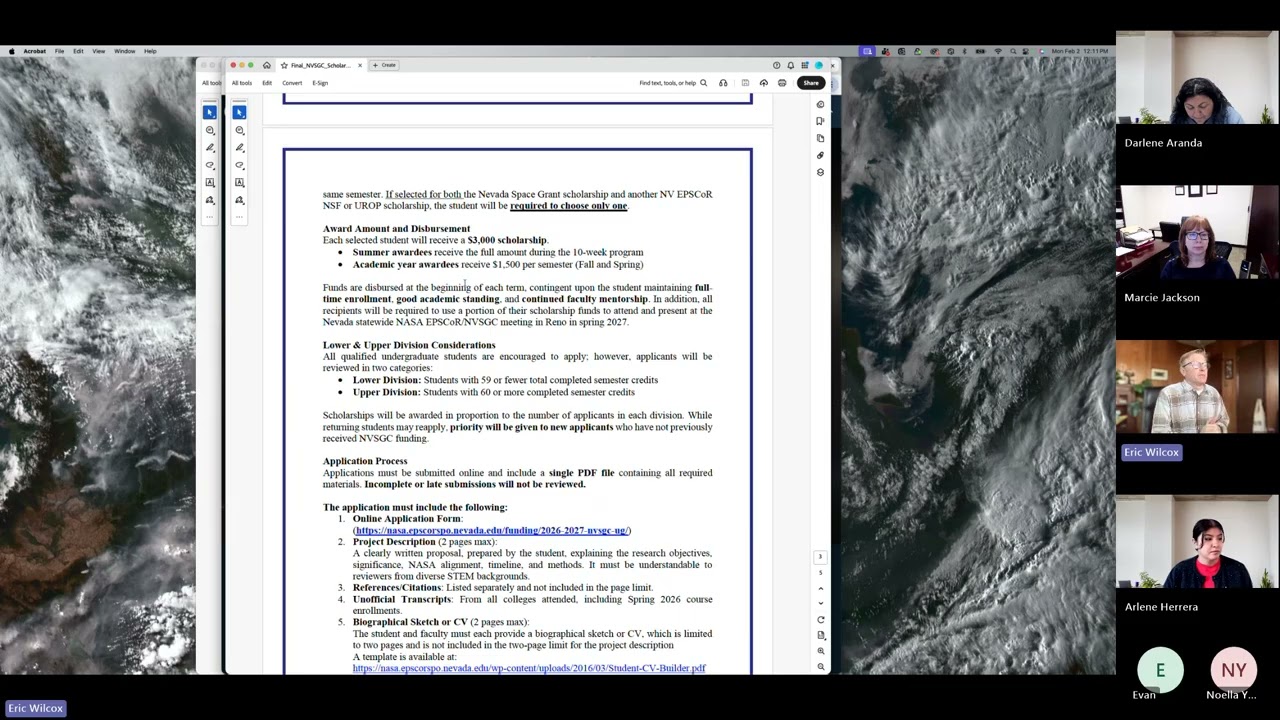Print the document with printer icon

782,83
